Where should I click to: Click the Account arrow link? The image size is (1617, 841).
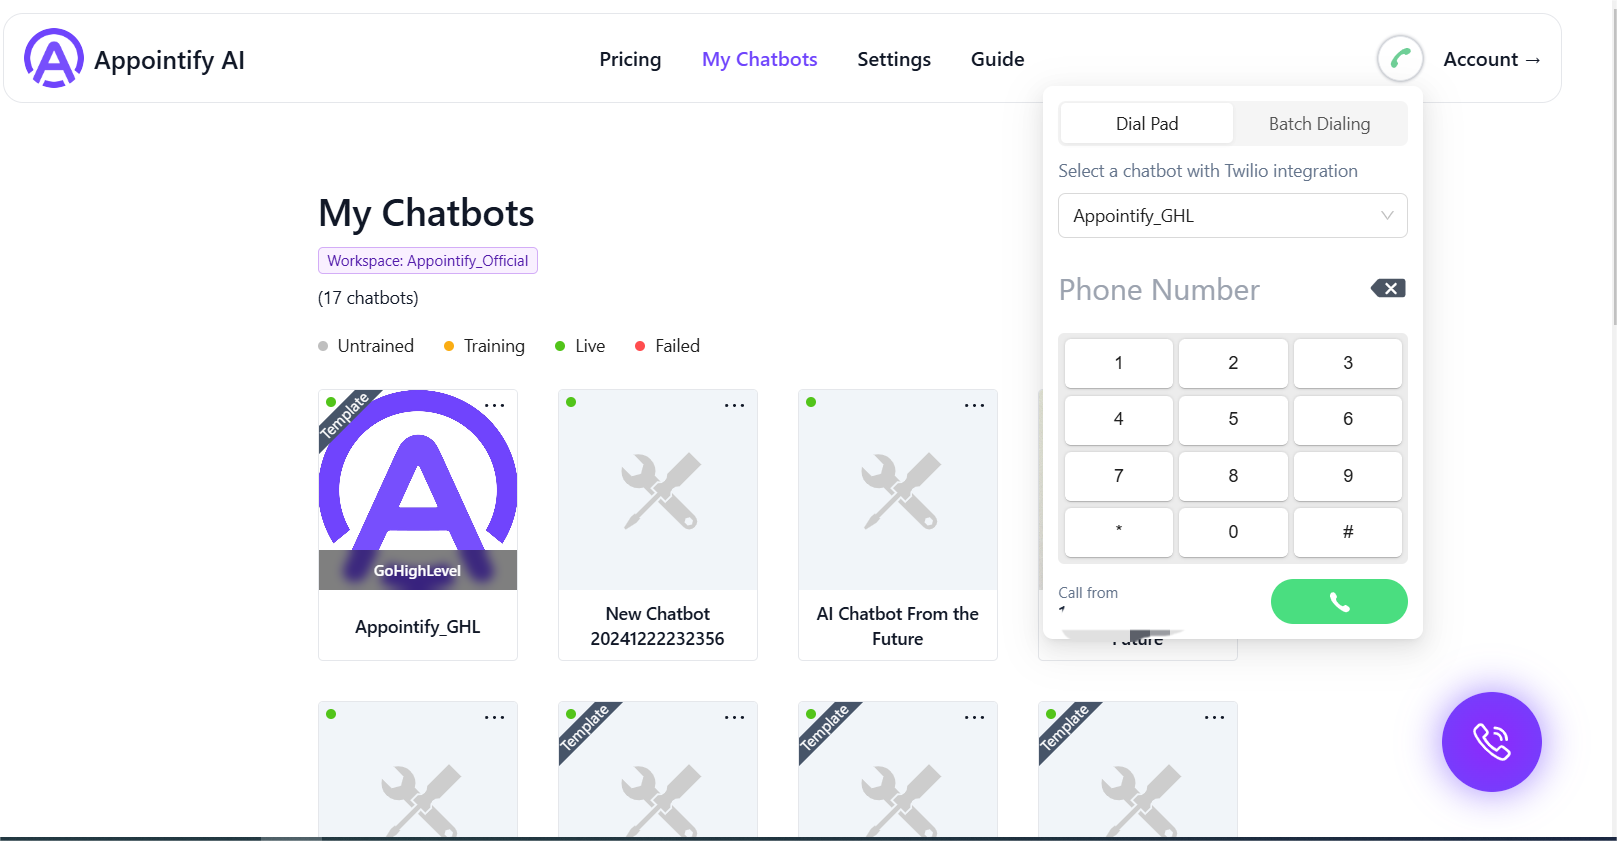pos(1492,59)
